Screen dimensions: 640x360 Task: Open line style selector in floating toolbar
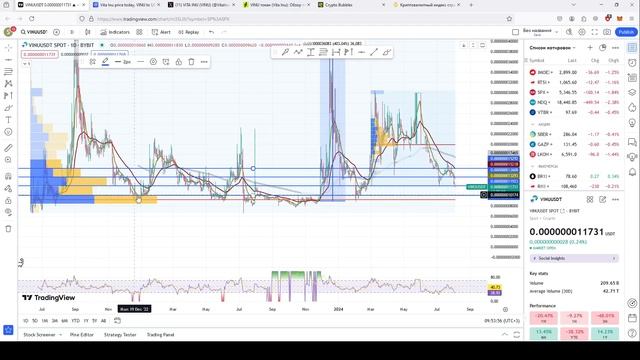tap(140, 62)
